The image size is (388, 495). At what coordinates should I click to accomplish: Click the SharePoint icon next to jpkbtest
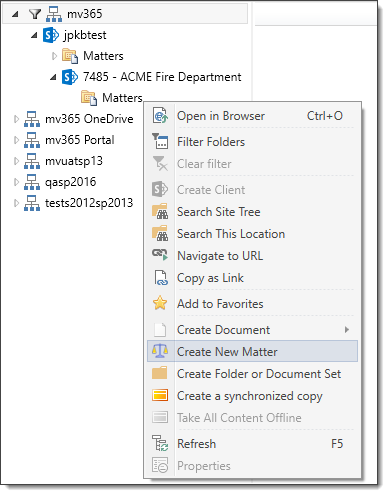tap(51, 35)
